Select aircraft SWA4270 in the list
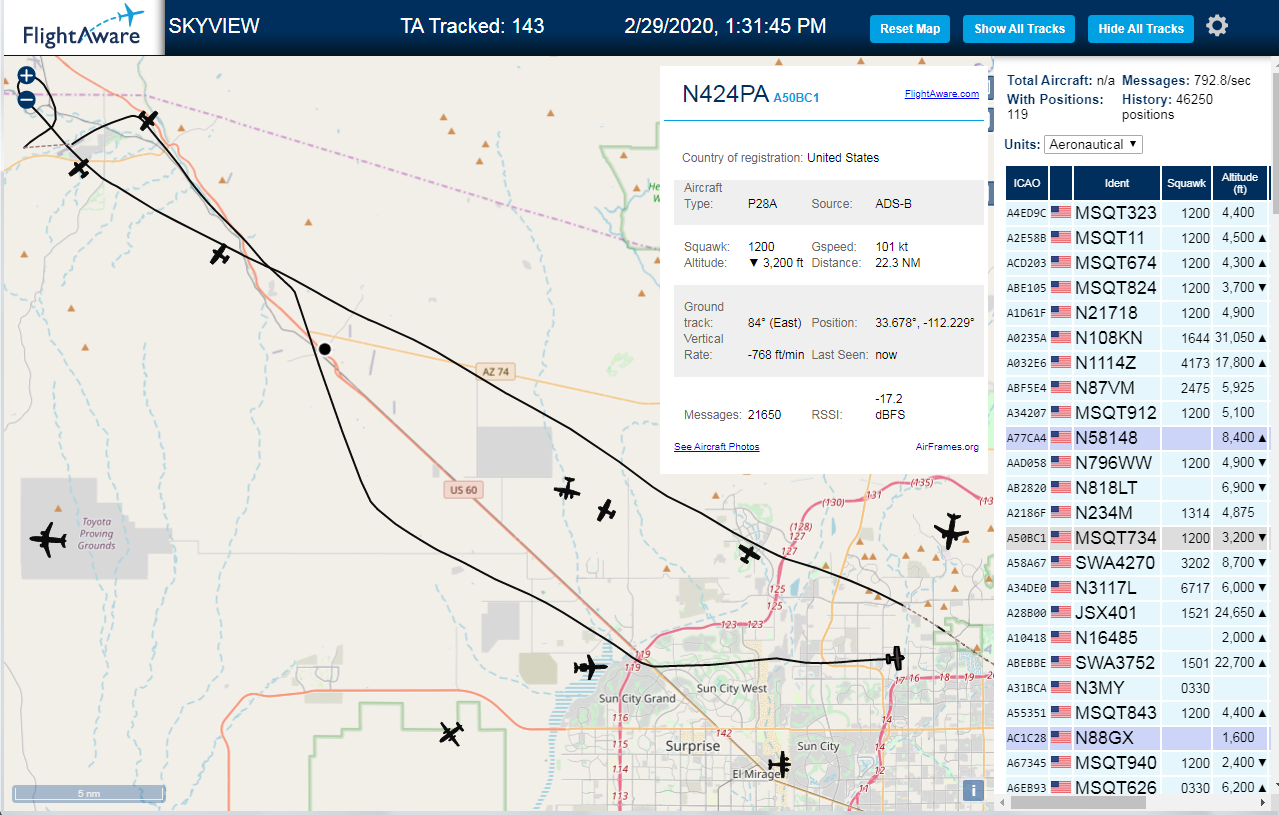The width and height of the screenshot is (1279, 815). 1137,563
